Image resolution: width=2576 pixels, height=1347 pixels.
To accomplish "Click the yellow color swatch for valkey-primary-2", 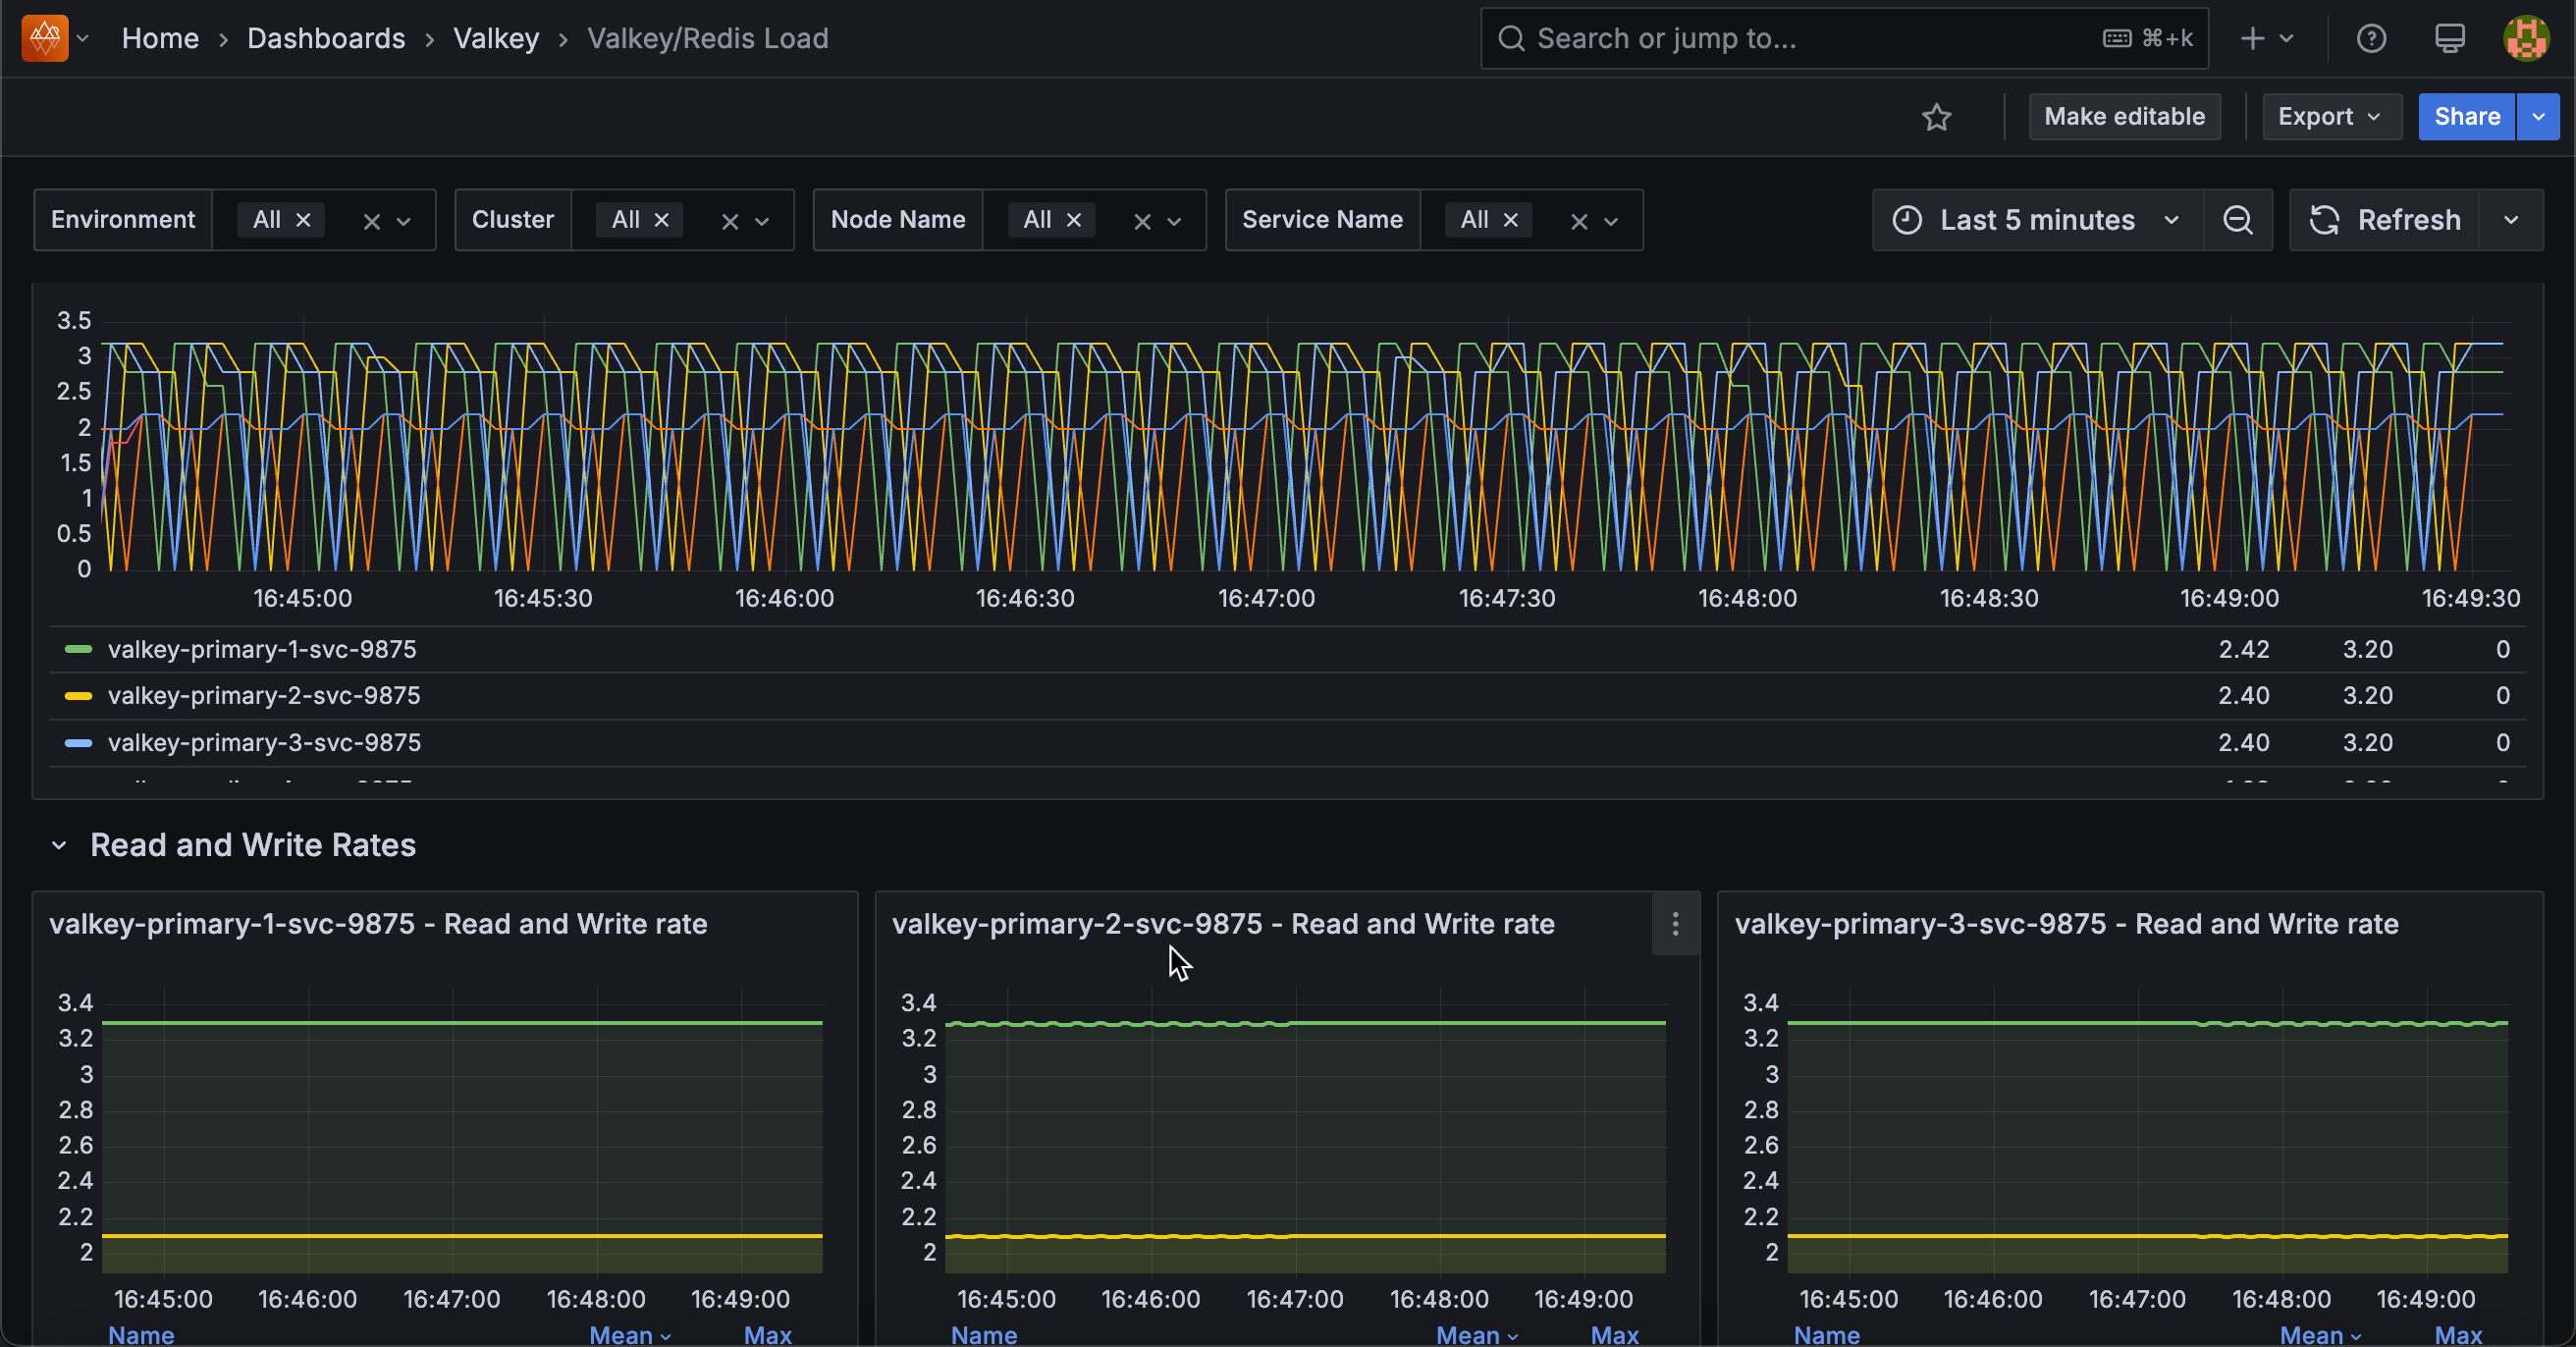I will point(78,696).
